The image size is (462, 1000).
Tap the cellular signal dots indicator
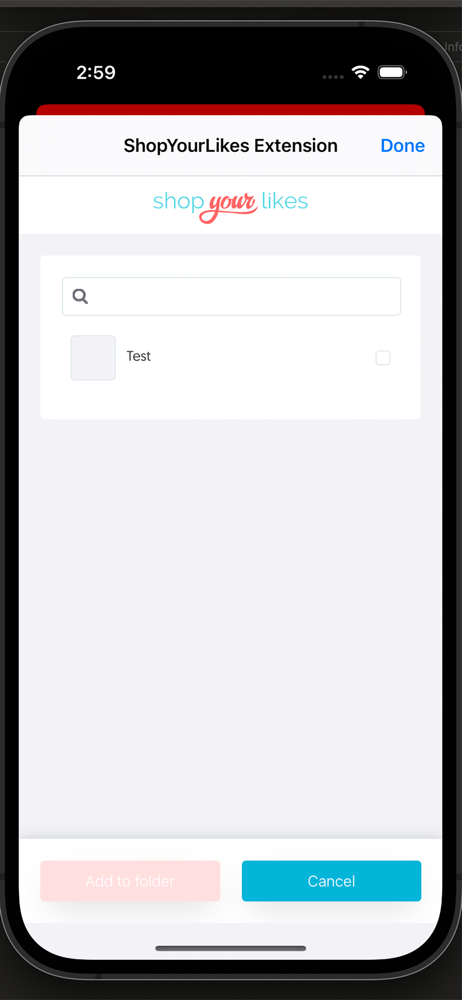coord(332,77)
